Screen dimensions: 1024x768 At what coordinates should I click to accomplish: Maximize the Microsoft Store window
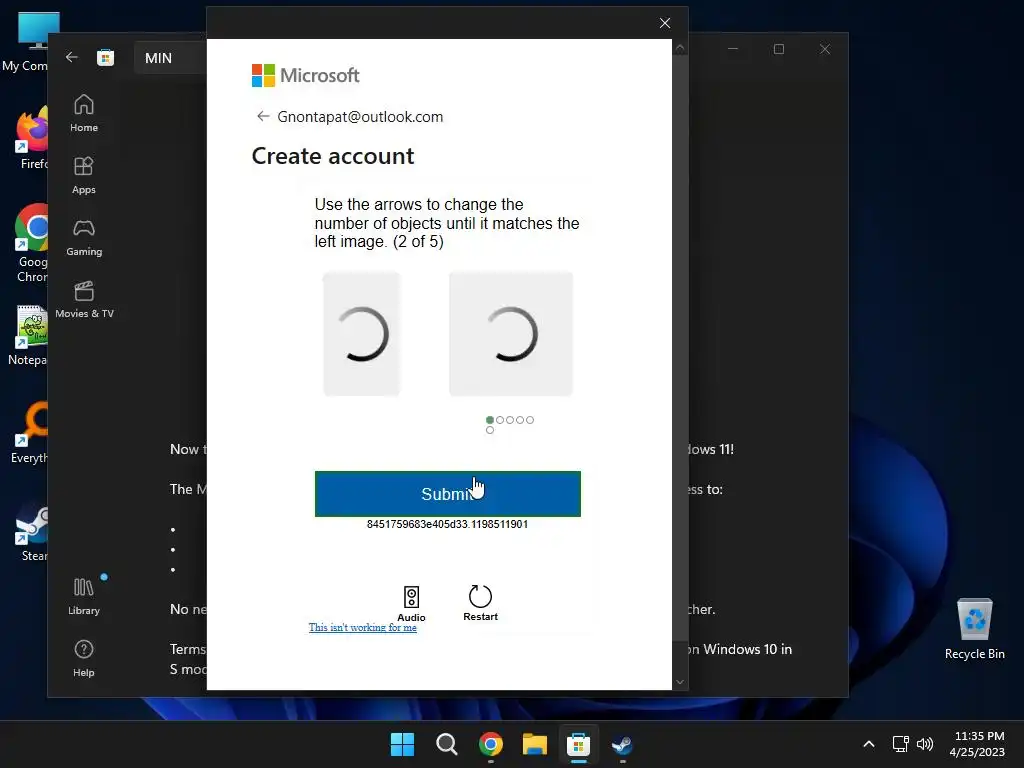point(778,49)
